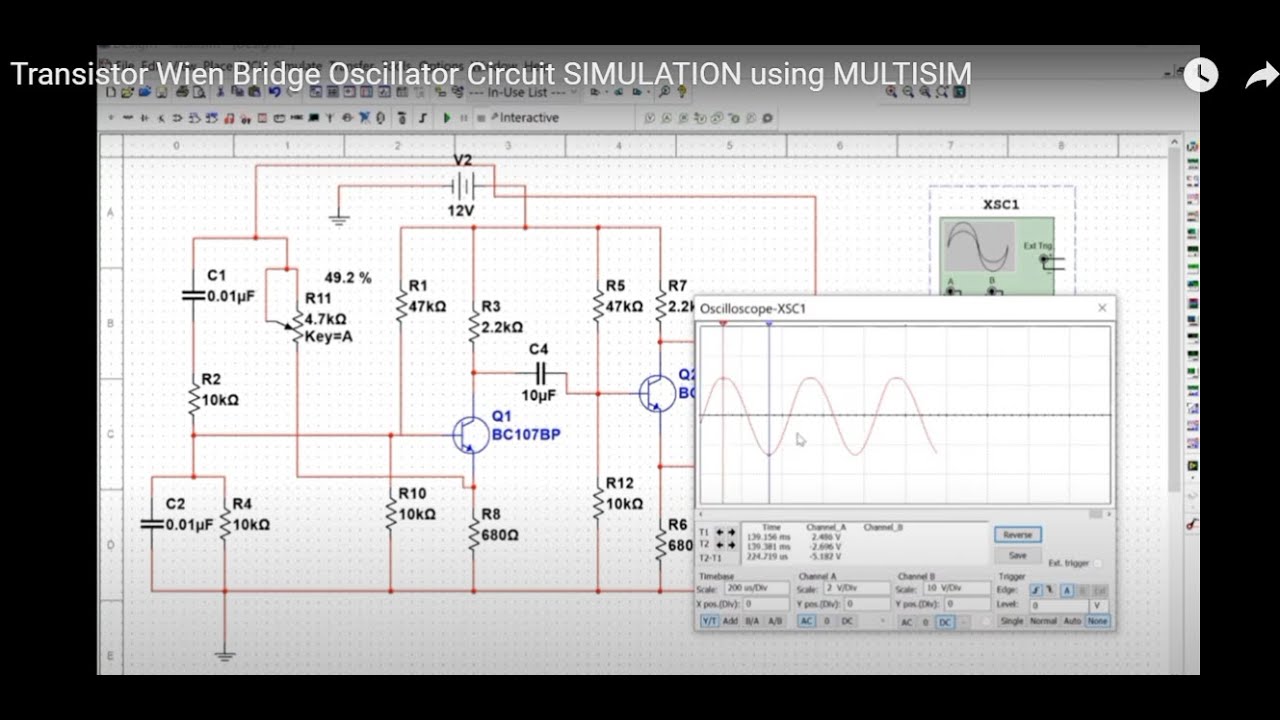Select Normal trigger mode
This screenshot has height=720, width=1280.
pyautogui.click(x=1043, y=621)
